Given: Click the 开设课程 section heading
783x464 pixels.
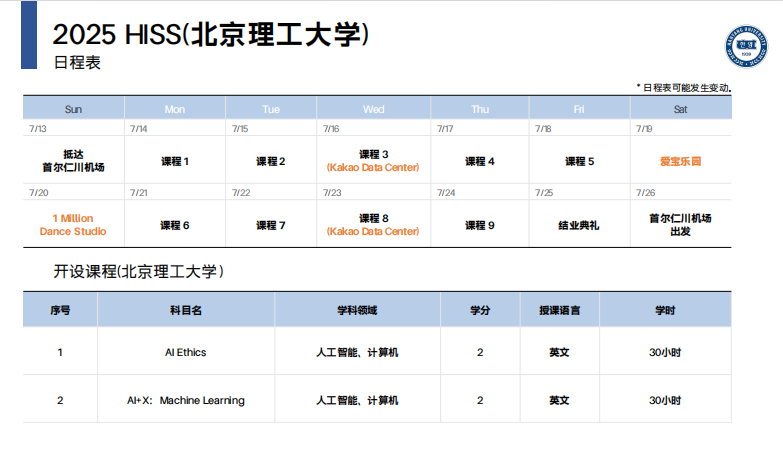Looking at the screenshot, I should coord(138,272).
